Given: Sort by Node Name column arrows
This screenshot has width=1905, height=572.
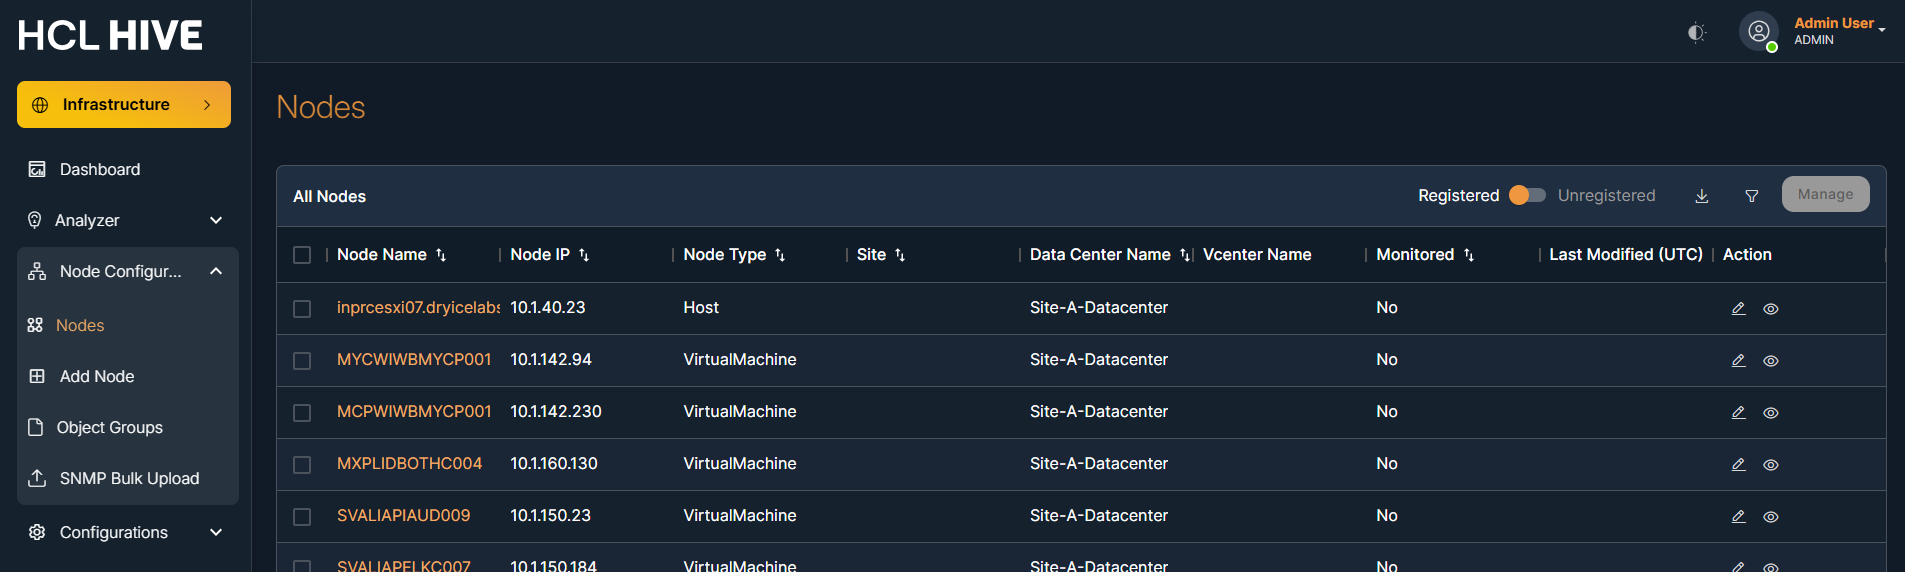Looking at the screenshot, I should (x=441, y=255).
